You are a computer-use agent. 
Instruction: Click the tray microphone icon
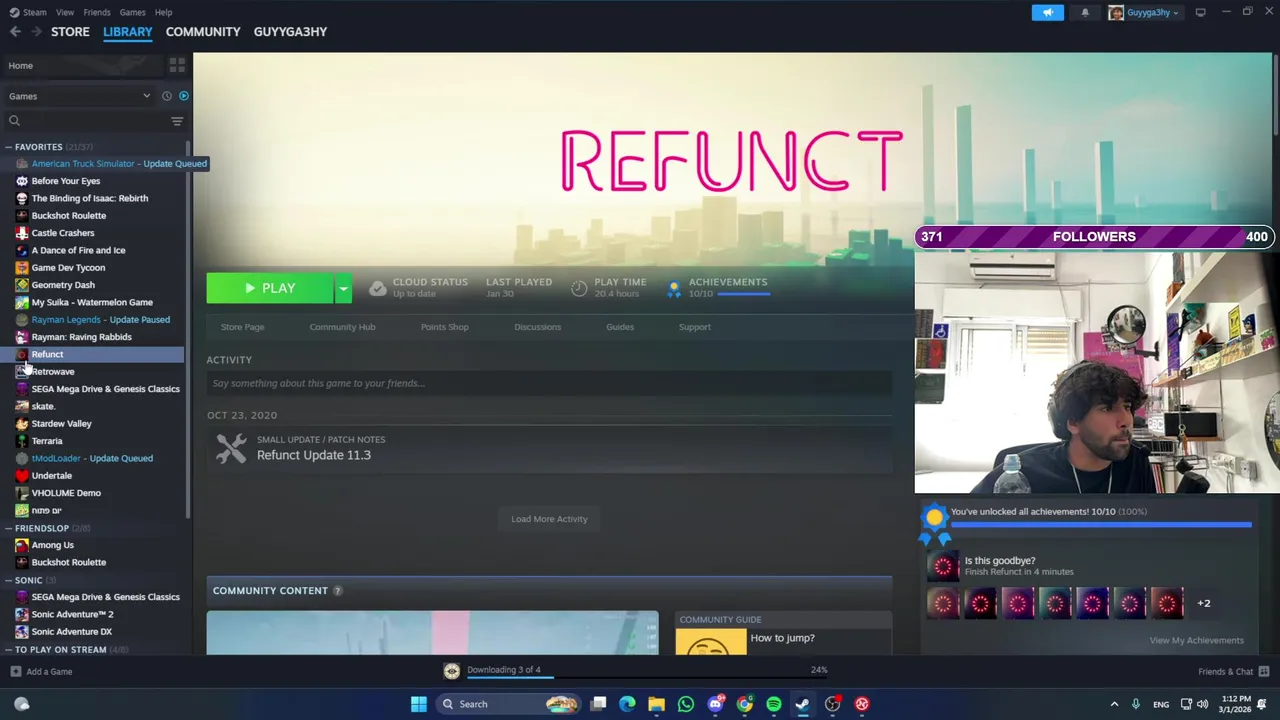1135,704
